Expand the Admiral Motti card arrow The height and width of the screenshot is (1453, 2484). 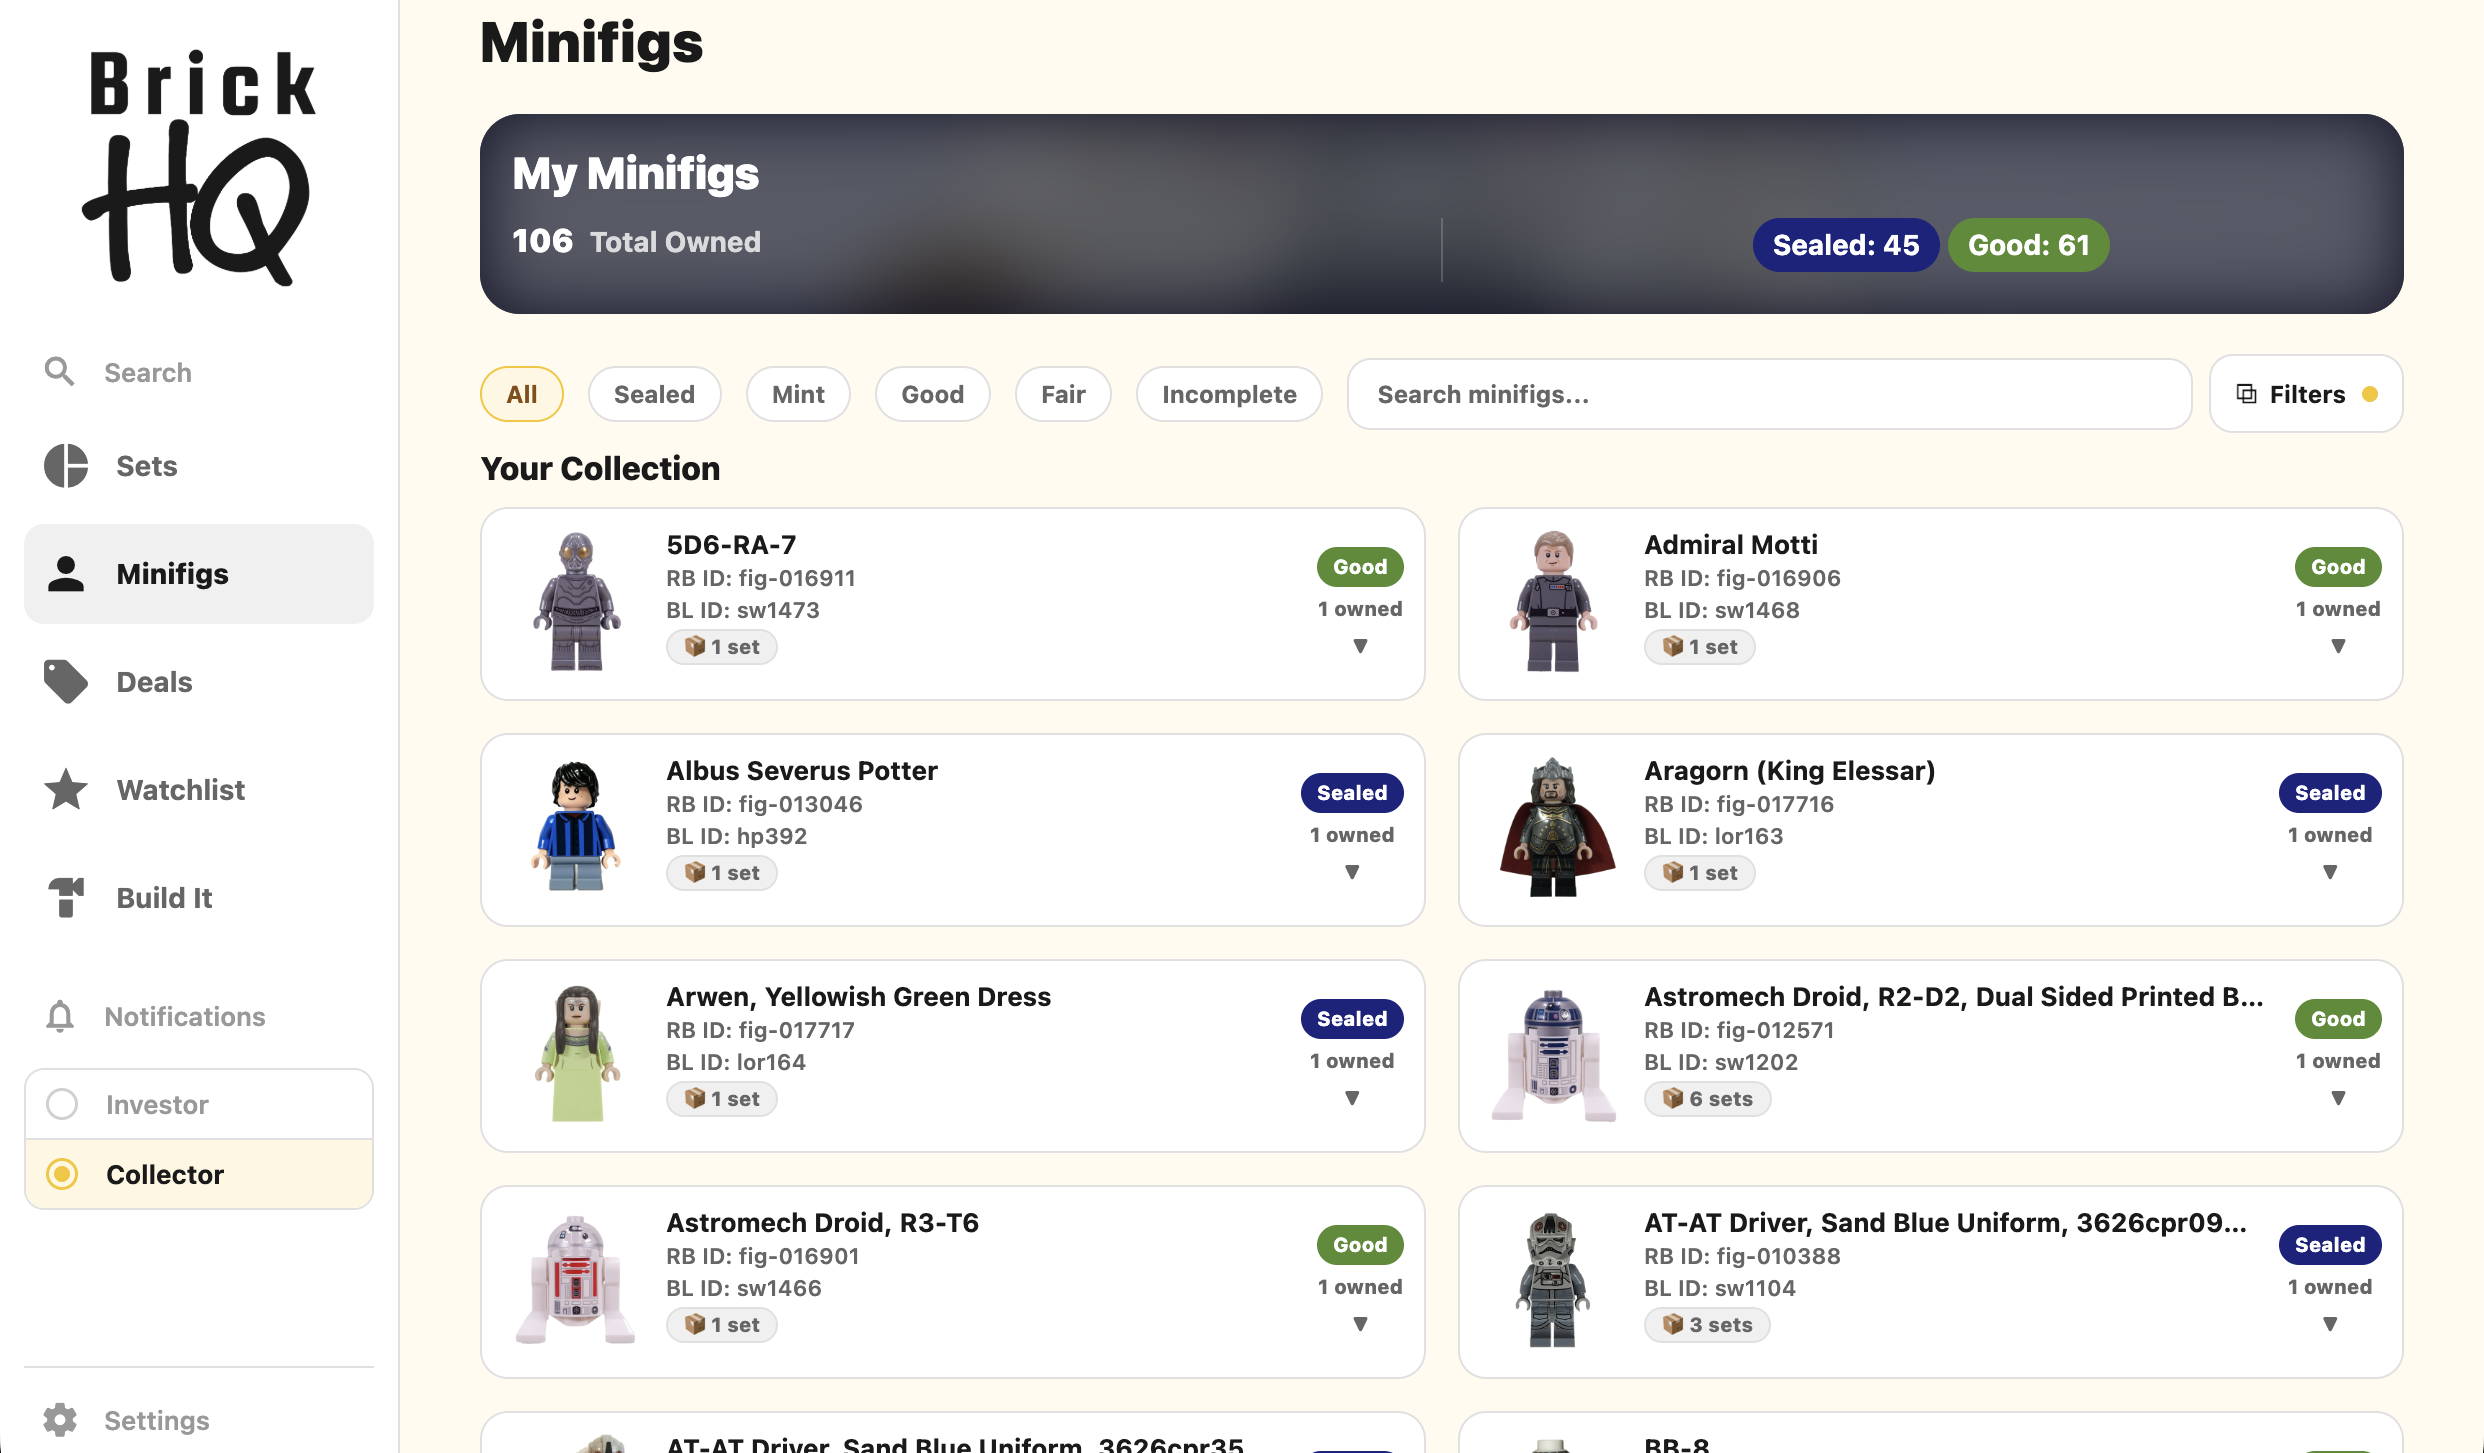(x=2338, y=647)
